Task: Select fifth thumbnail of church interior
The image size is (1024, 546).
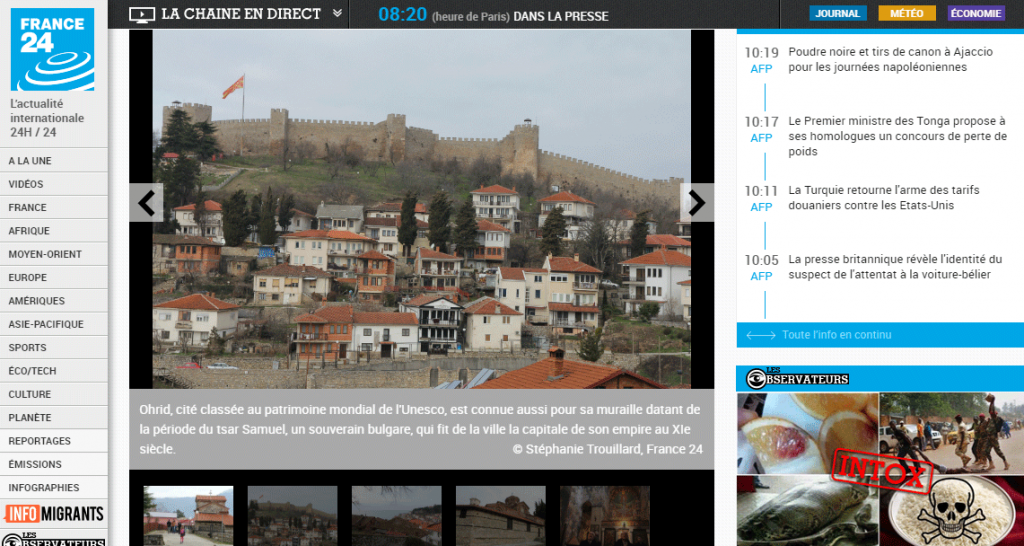Action: [x=605, y=515]
